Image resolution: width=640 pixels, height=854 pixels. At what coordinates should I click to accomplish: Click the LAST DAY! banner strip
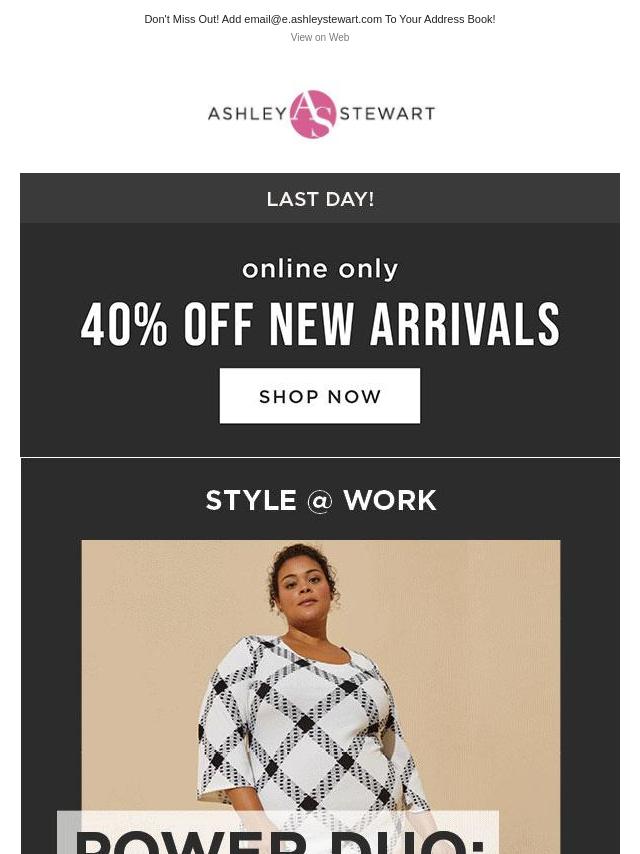coord(320,199)
